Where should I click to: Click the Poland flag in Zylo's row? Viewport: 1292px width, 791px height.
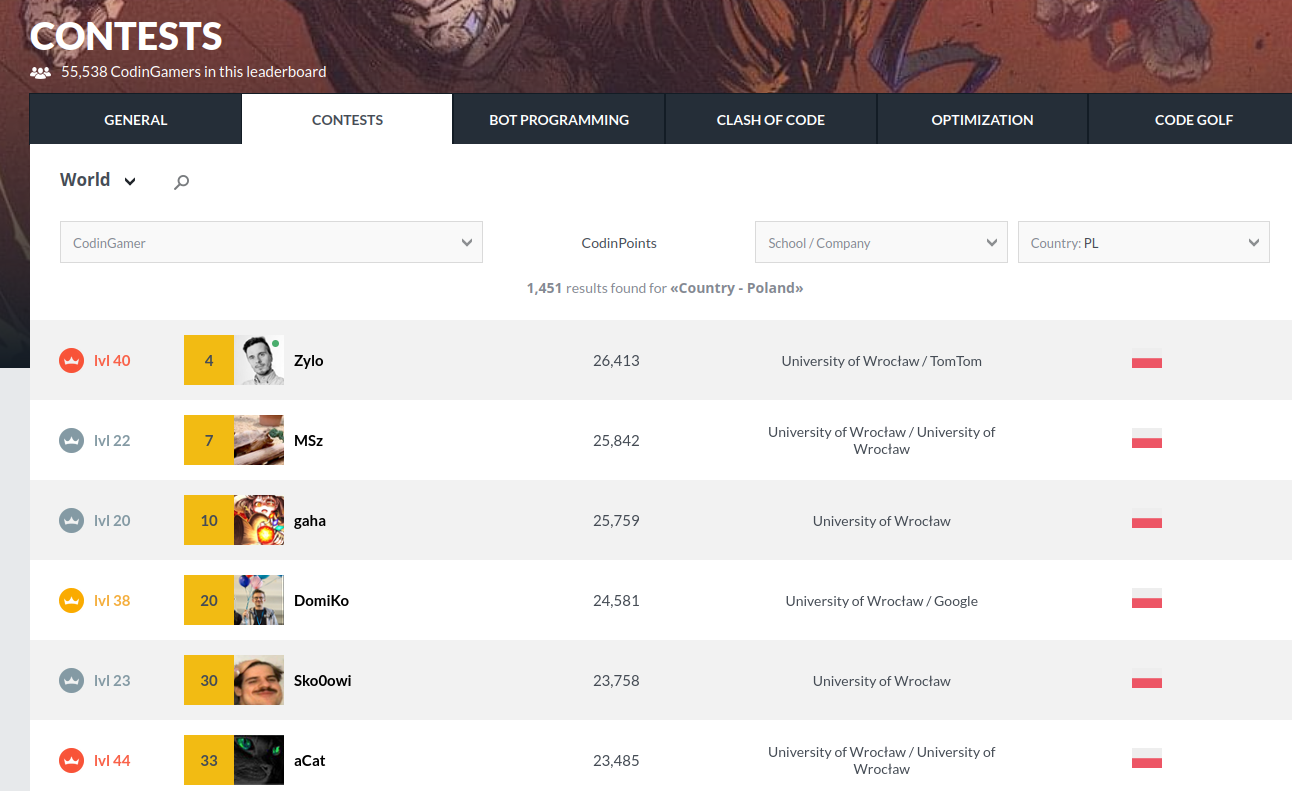[x=1146, y=360]
